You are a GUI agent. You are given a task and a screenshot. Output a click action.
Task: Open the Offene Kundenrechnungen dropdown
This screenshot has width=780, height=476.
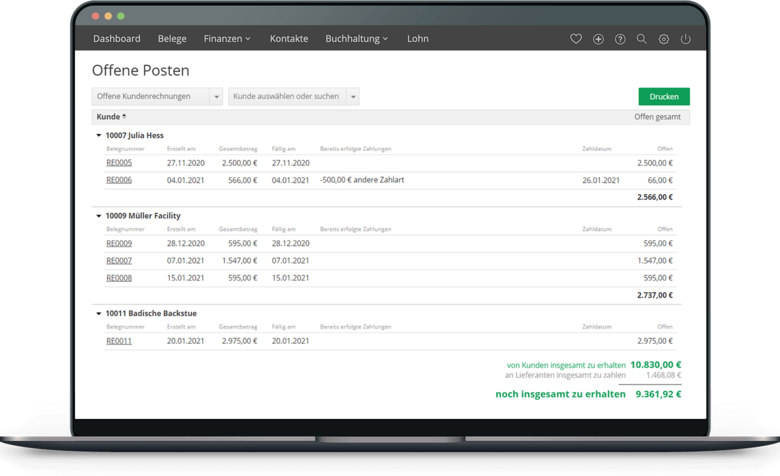coord(216,97)
